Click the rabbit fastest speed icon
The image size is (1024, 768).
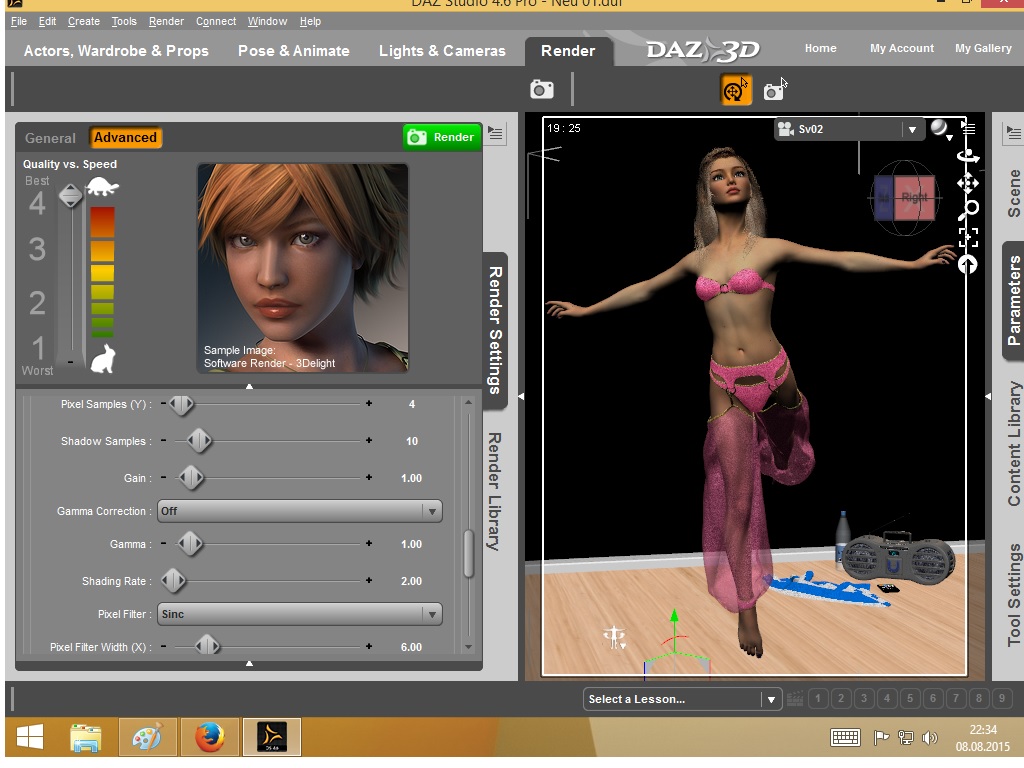point(103,359)
